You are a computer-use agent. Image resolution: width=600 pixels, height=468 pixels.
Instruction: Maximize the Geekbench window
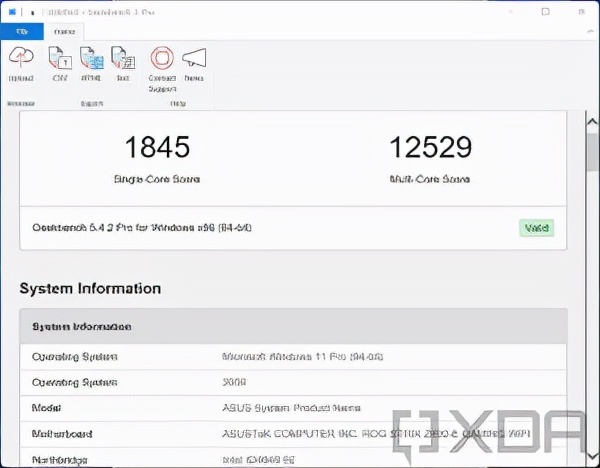[x=546, y=12]
